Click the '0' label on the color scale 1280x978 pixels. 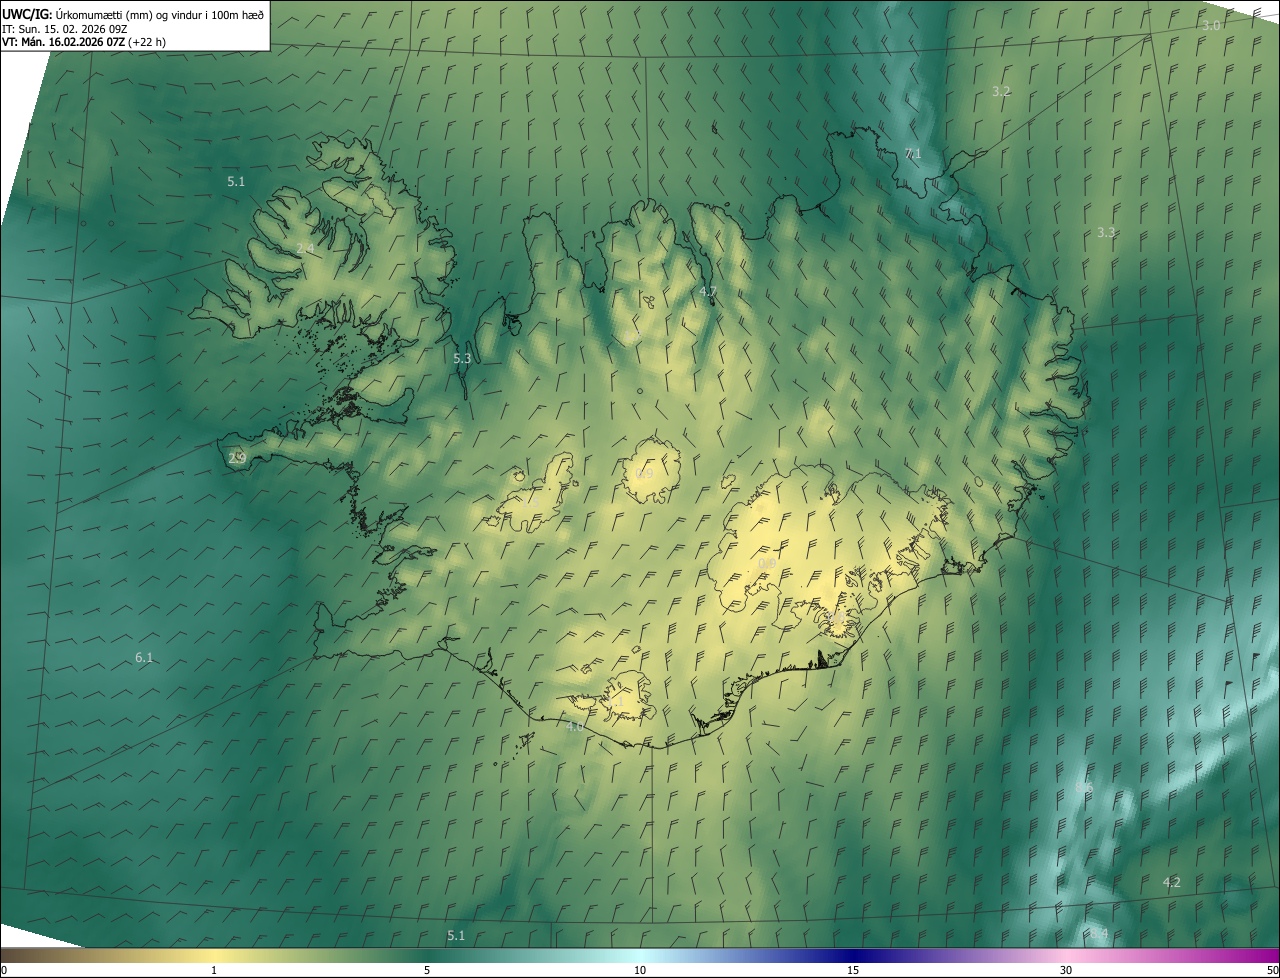tap(4, 970)
